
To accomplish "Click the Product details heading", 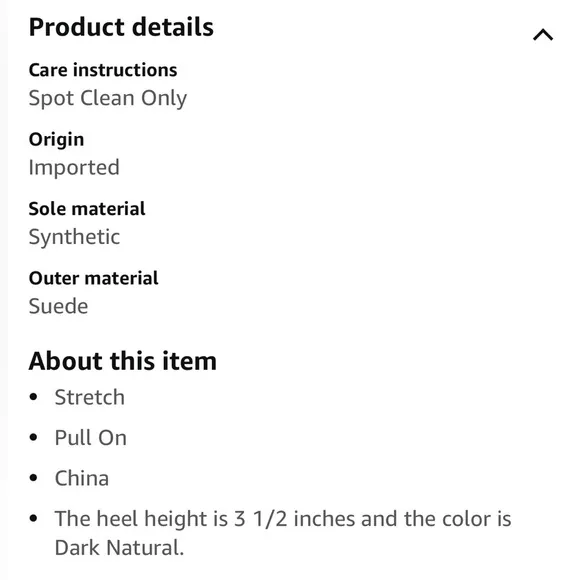I will (121, 27).
